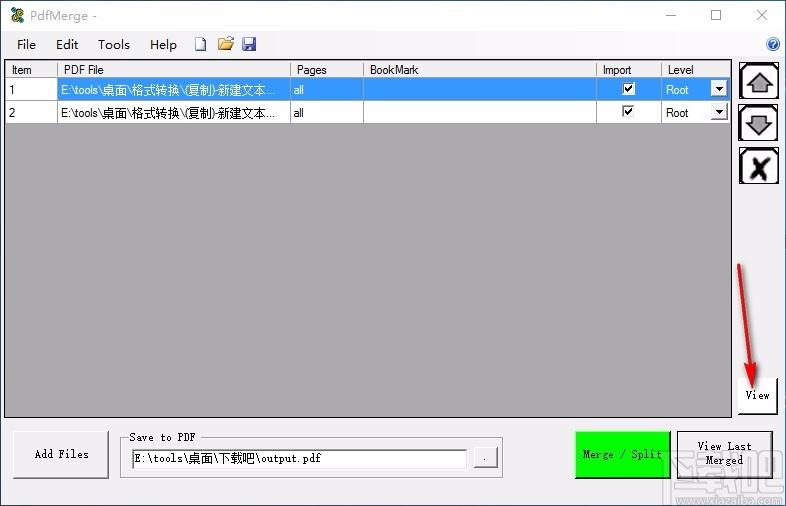Viewport: 786px width, 506px height.
Task: Click the Save to PDF path field
Action: pyautogui.click(x=299, y=458)
